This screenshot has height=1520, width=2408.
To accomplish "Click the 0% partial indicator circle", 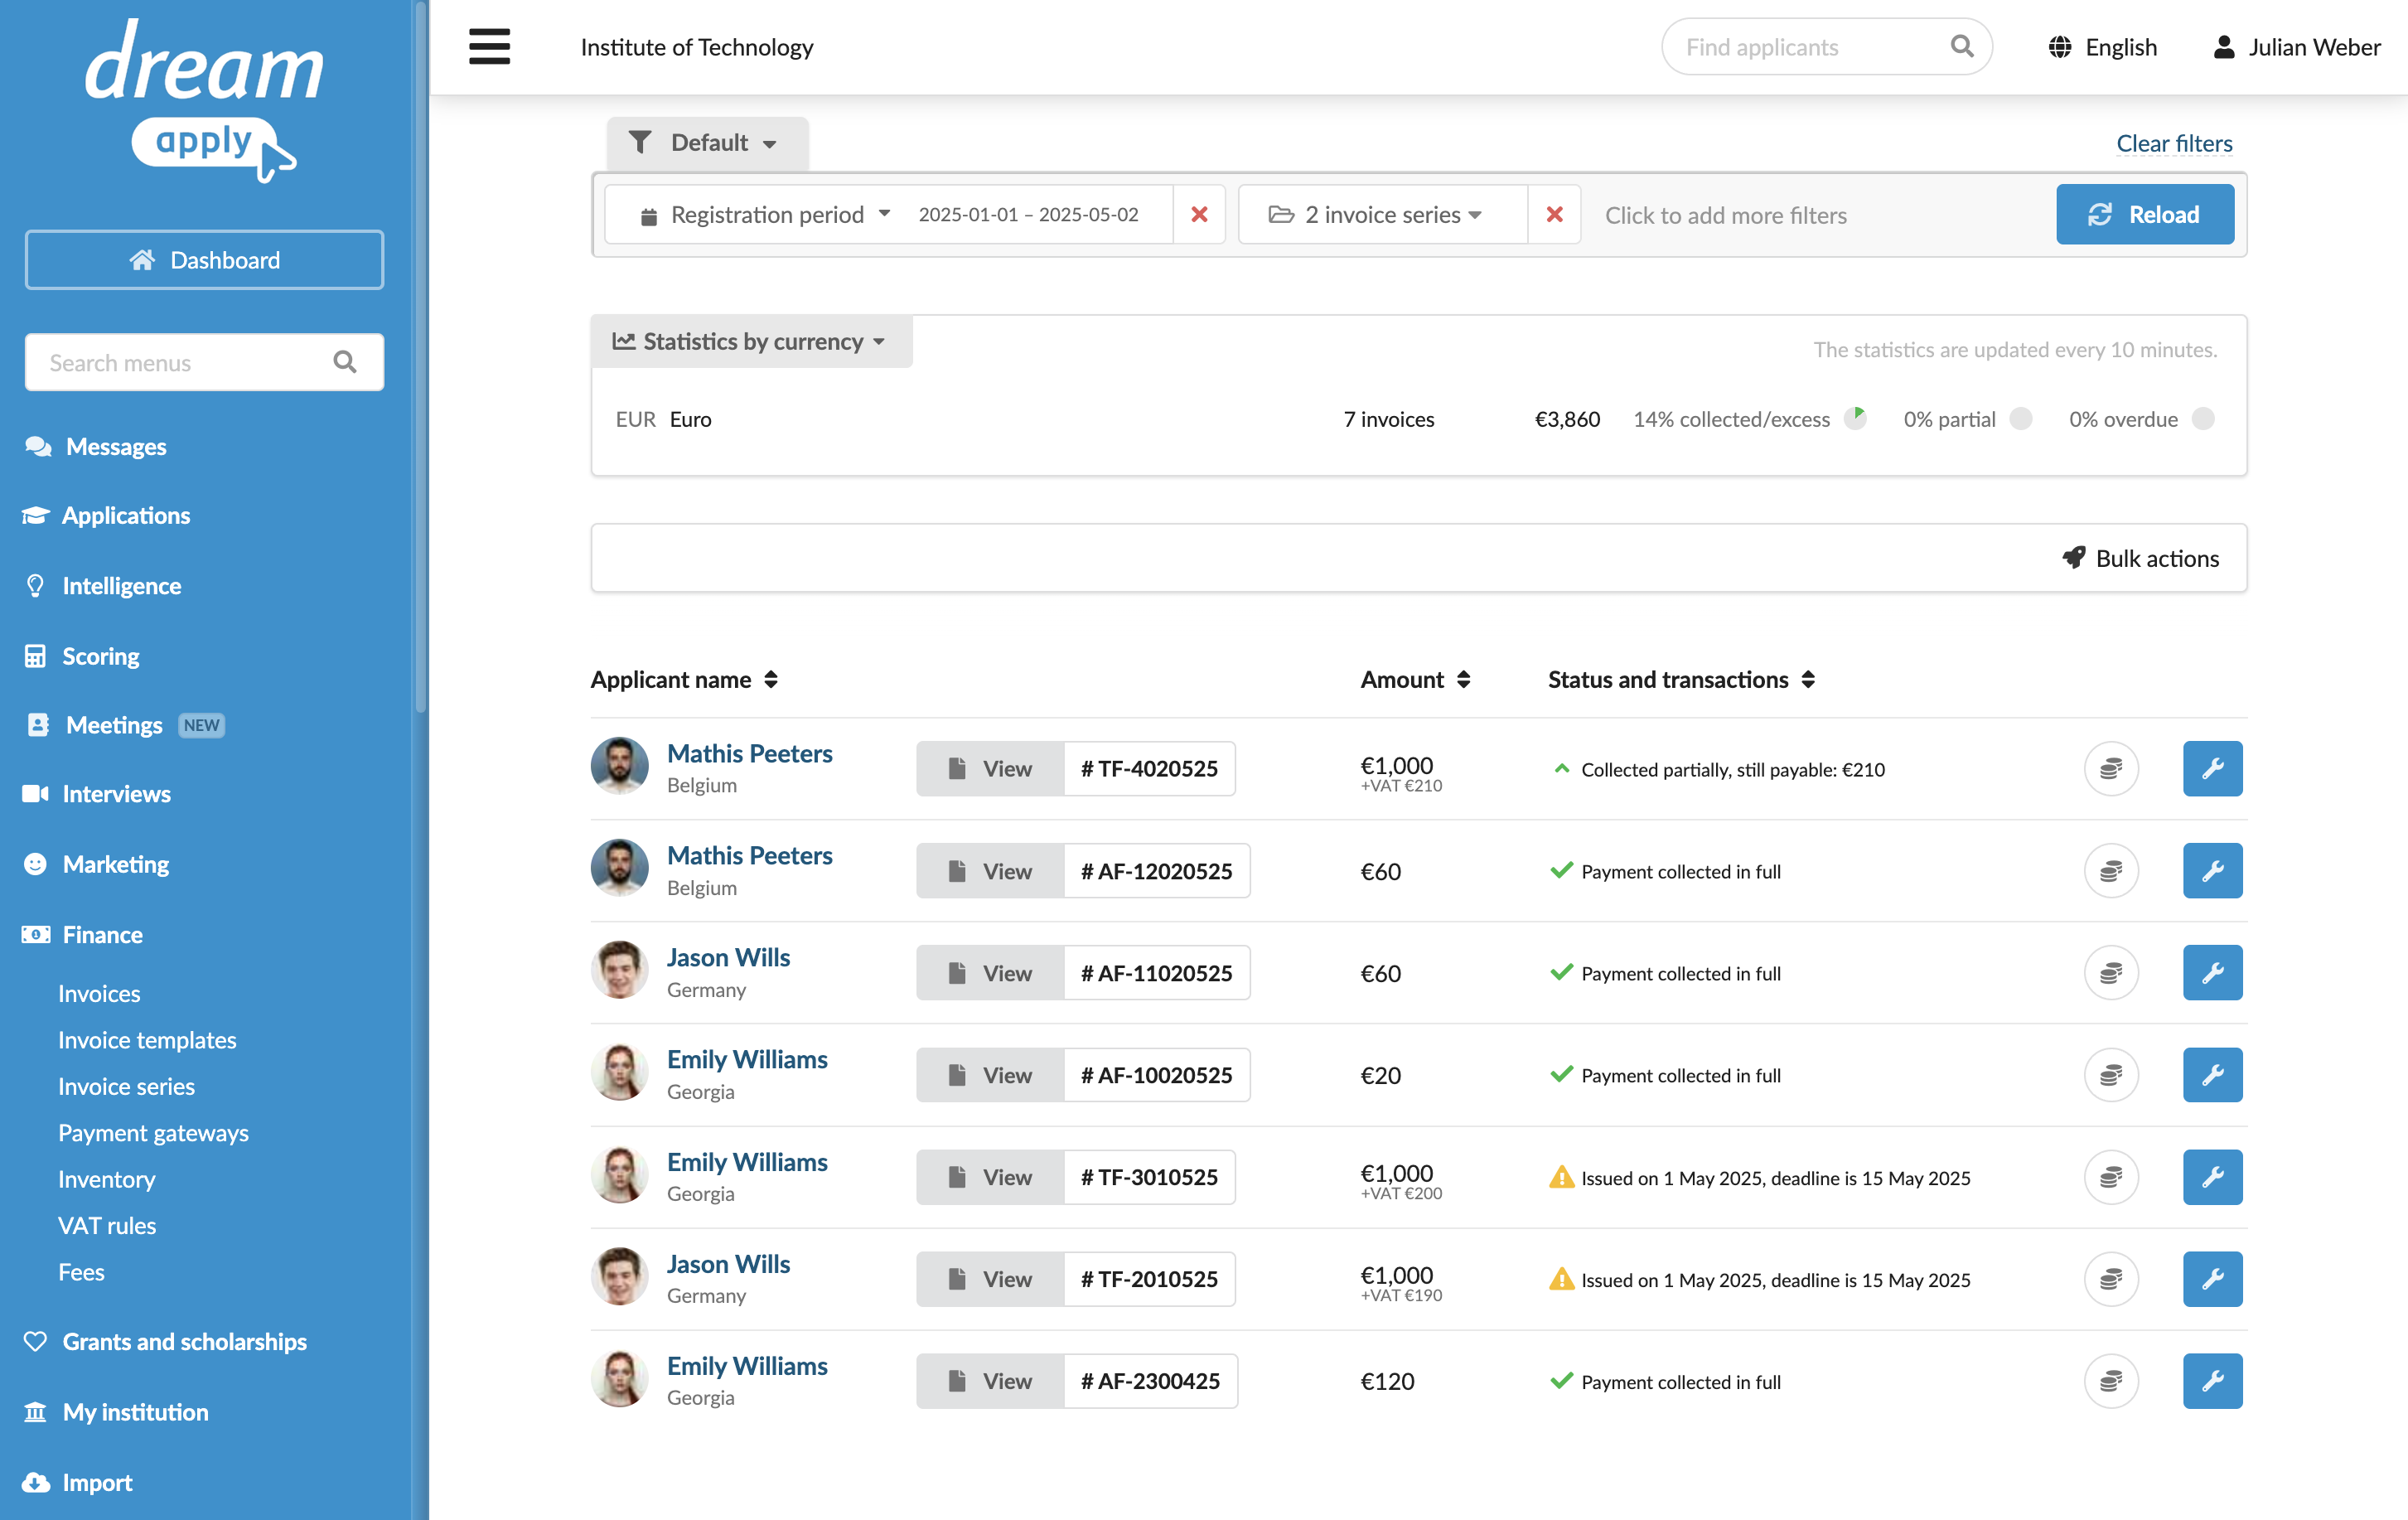I will tap(2021, 418).
